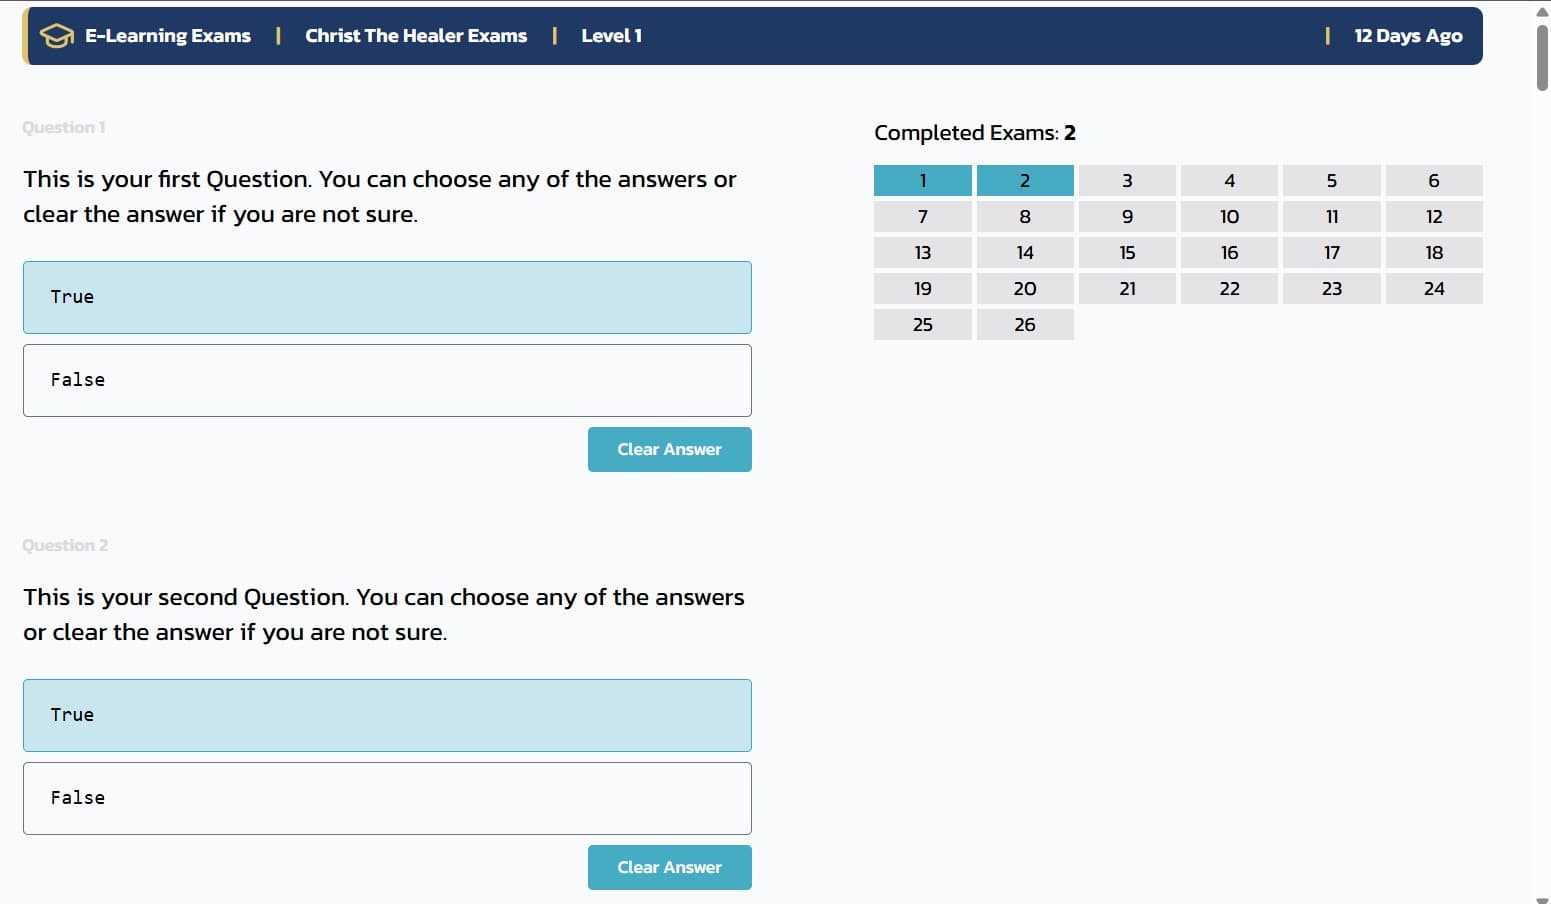Image resolution: width=1551 pixels, height=904 pixels.
Task: Click the scrollbar up arrow
Action: click(1540, 9)
